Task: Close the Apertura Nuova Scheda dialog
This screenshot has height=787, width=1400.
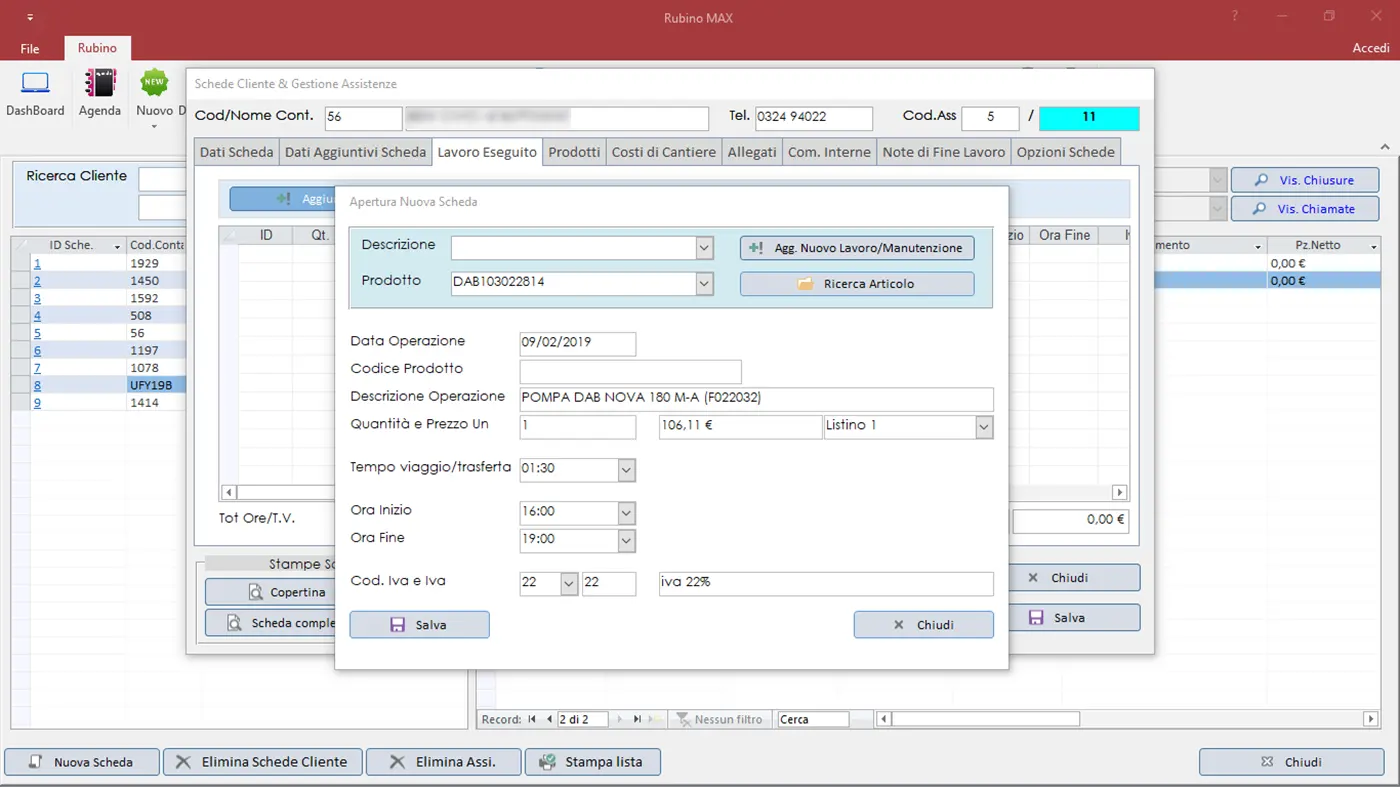Action: pyautogui.click(x=923, y=625)
